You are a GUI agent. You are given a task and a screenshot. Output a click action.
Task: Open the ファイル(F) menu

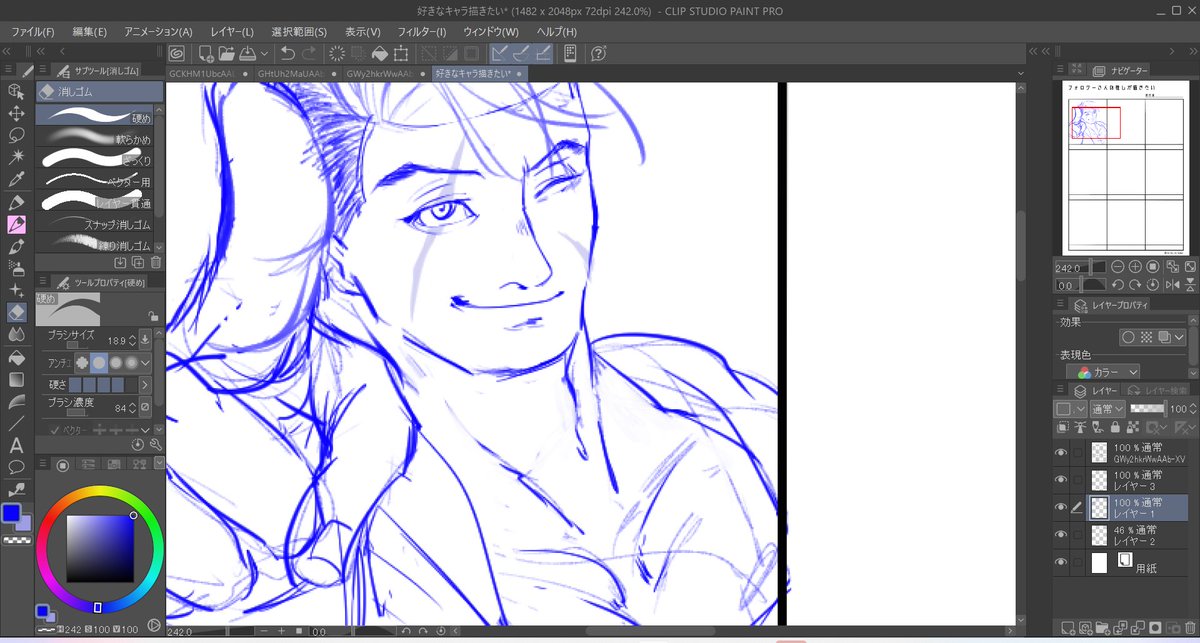[33, 31]
